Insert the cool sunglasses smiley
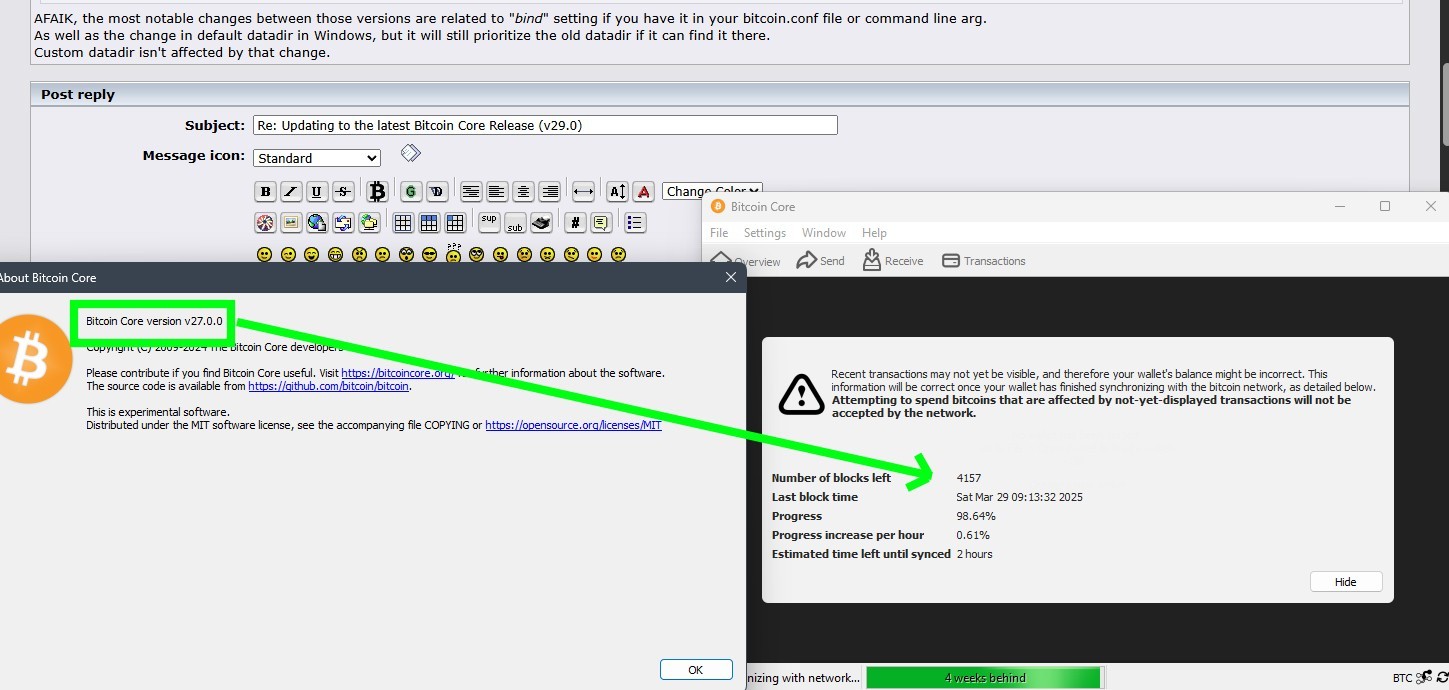This screenshot has height=690, width=1449. 430,255
